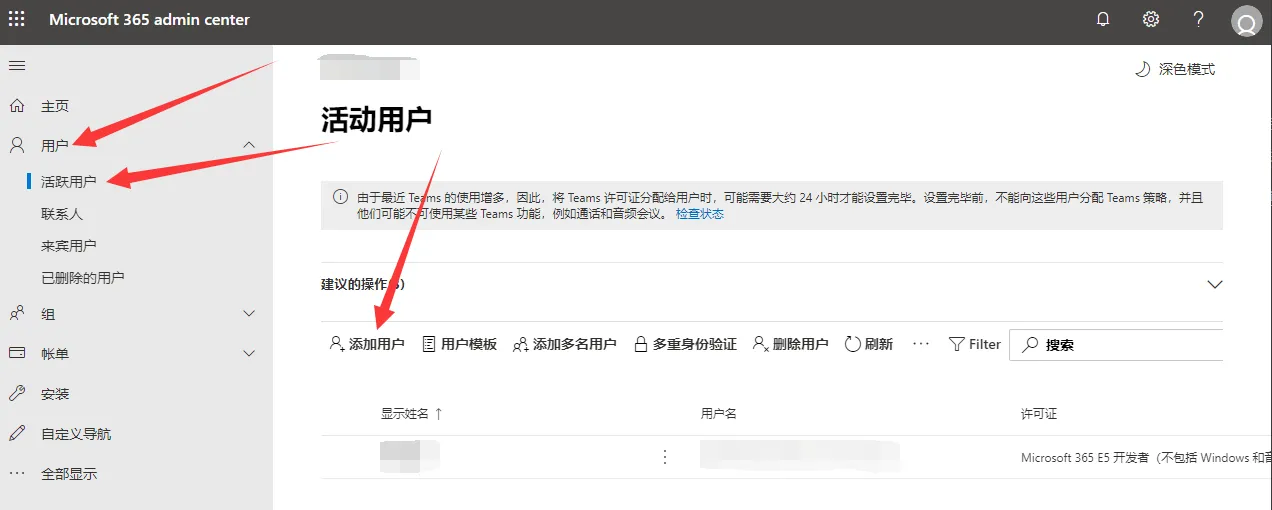The image size is (1272, 510).
Task: Open 已删除的用户 in the sidebar
Action: (83, 278)
